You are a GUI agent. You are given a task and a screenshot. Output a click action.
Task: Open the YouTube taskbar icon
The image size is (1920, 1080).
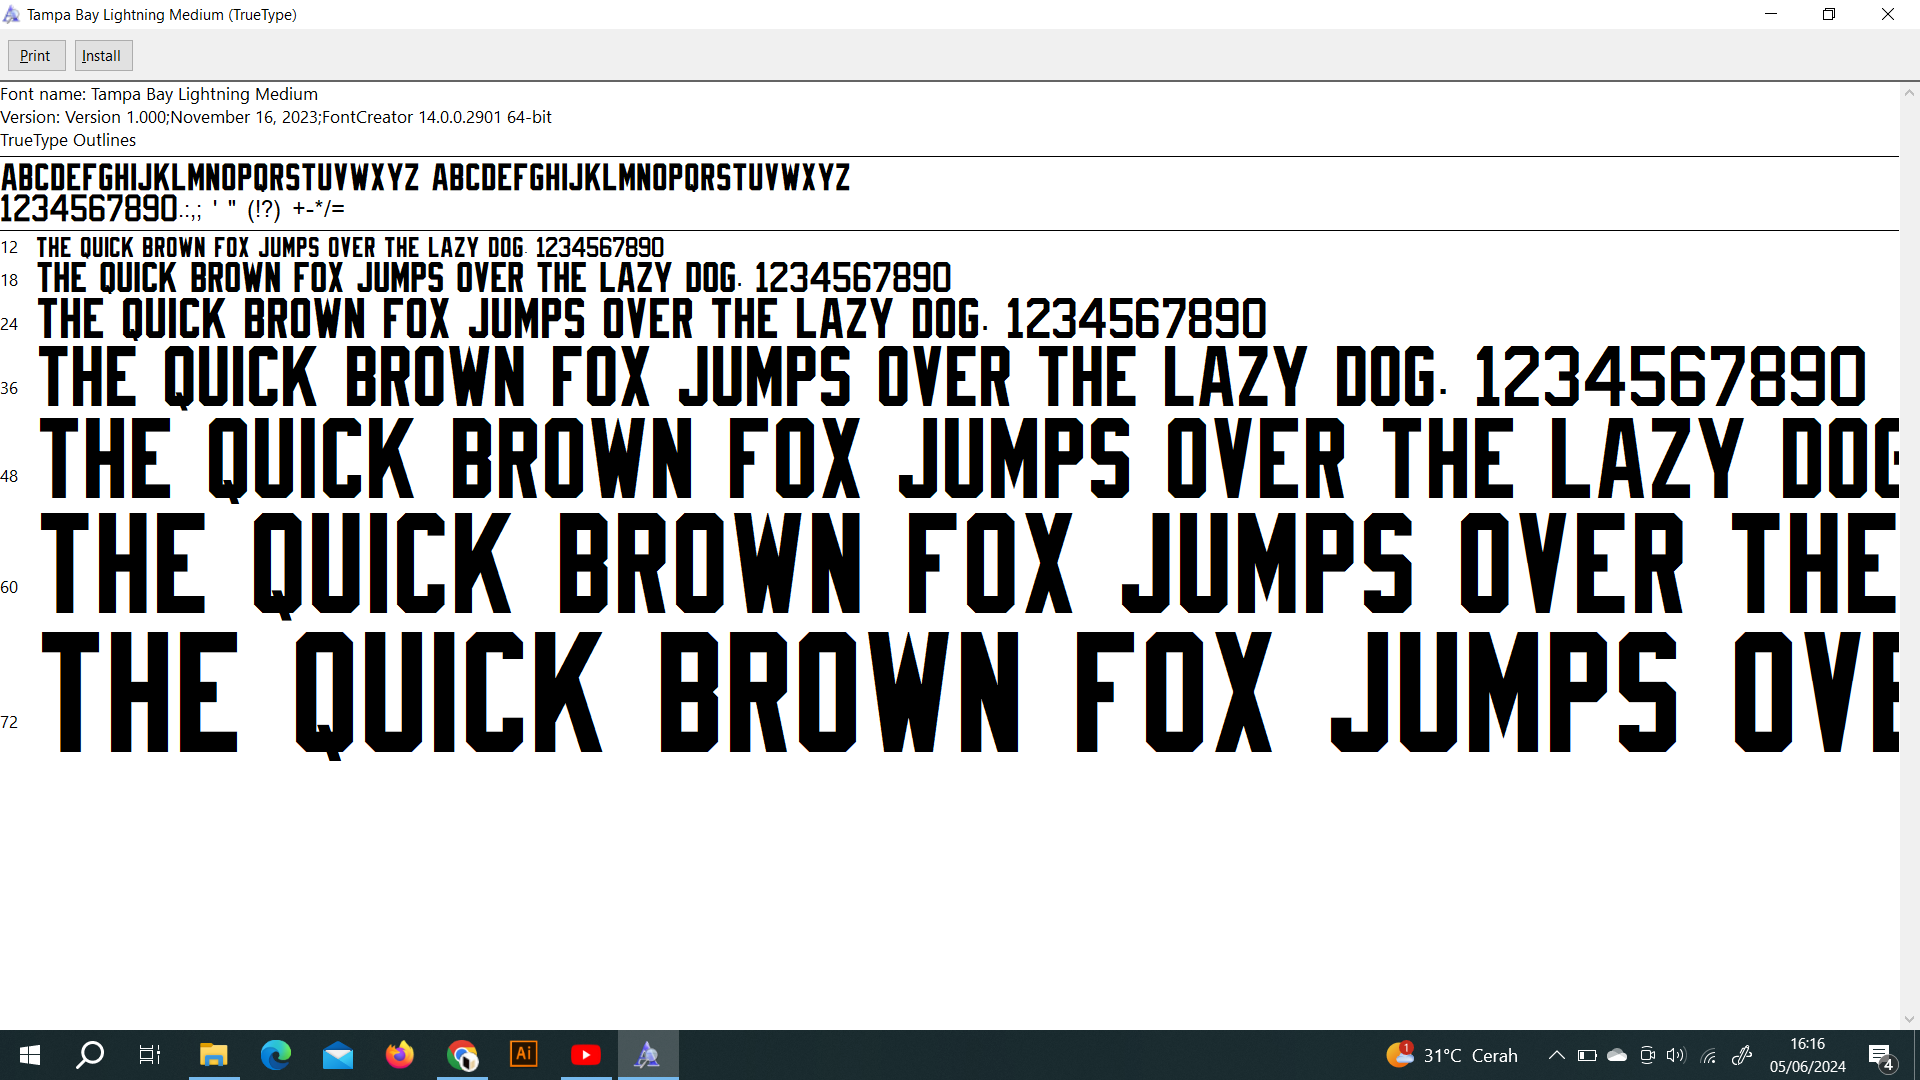coord(586,1055)
